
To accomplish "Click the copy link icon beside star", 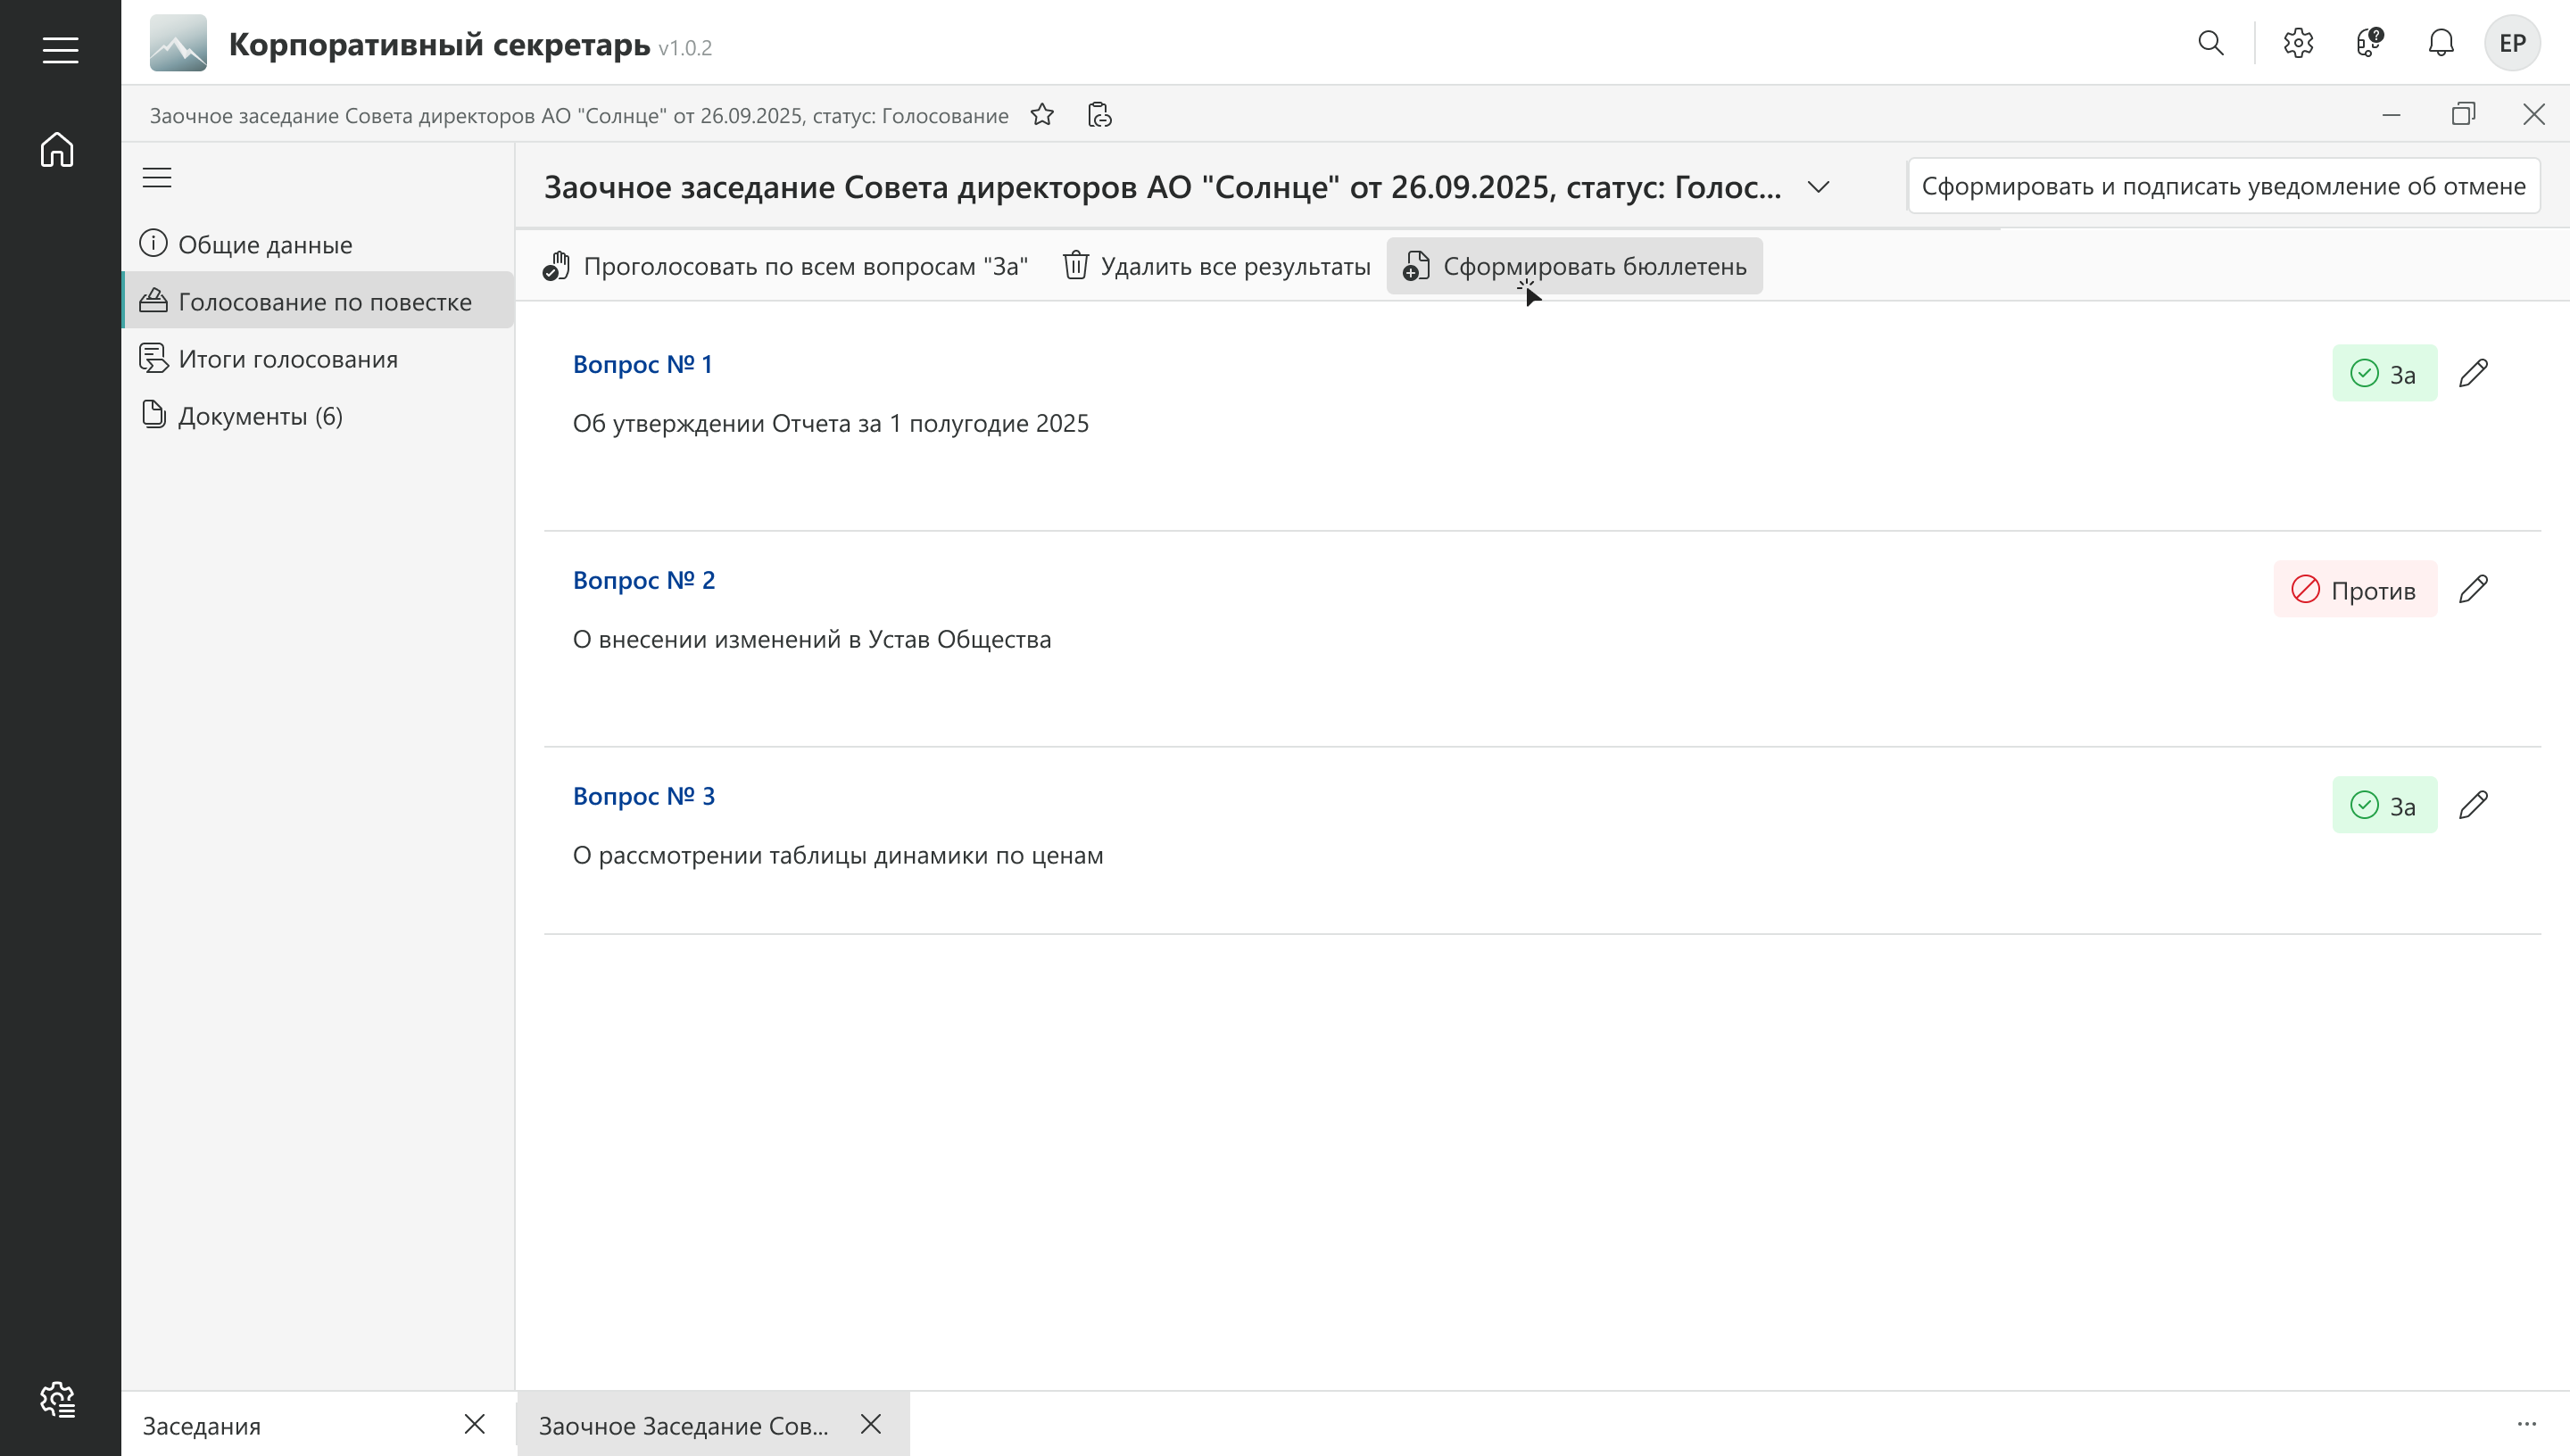I will [1099, 115].
